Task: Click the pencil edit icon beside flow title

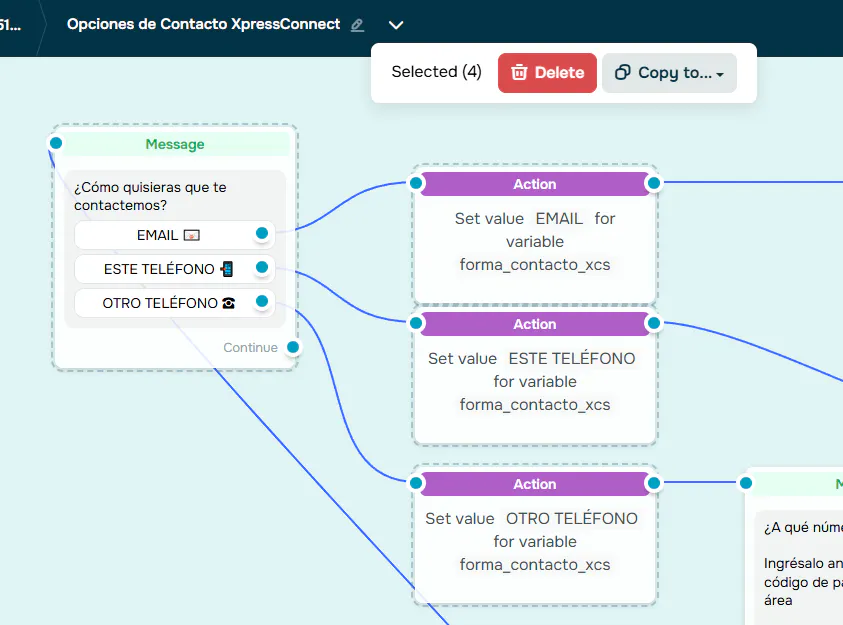Action: 358,25
